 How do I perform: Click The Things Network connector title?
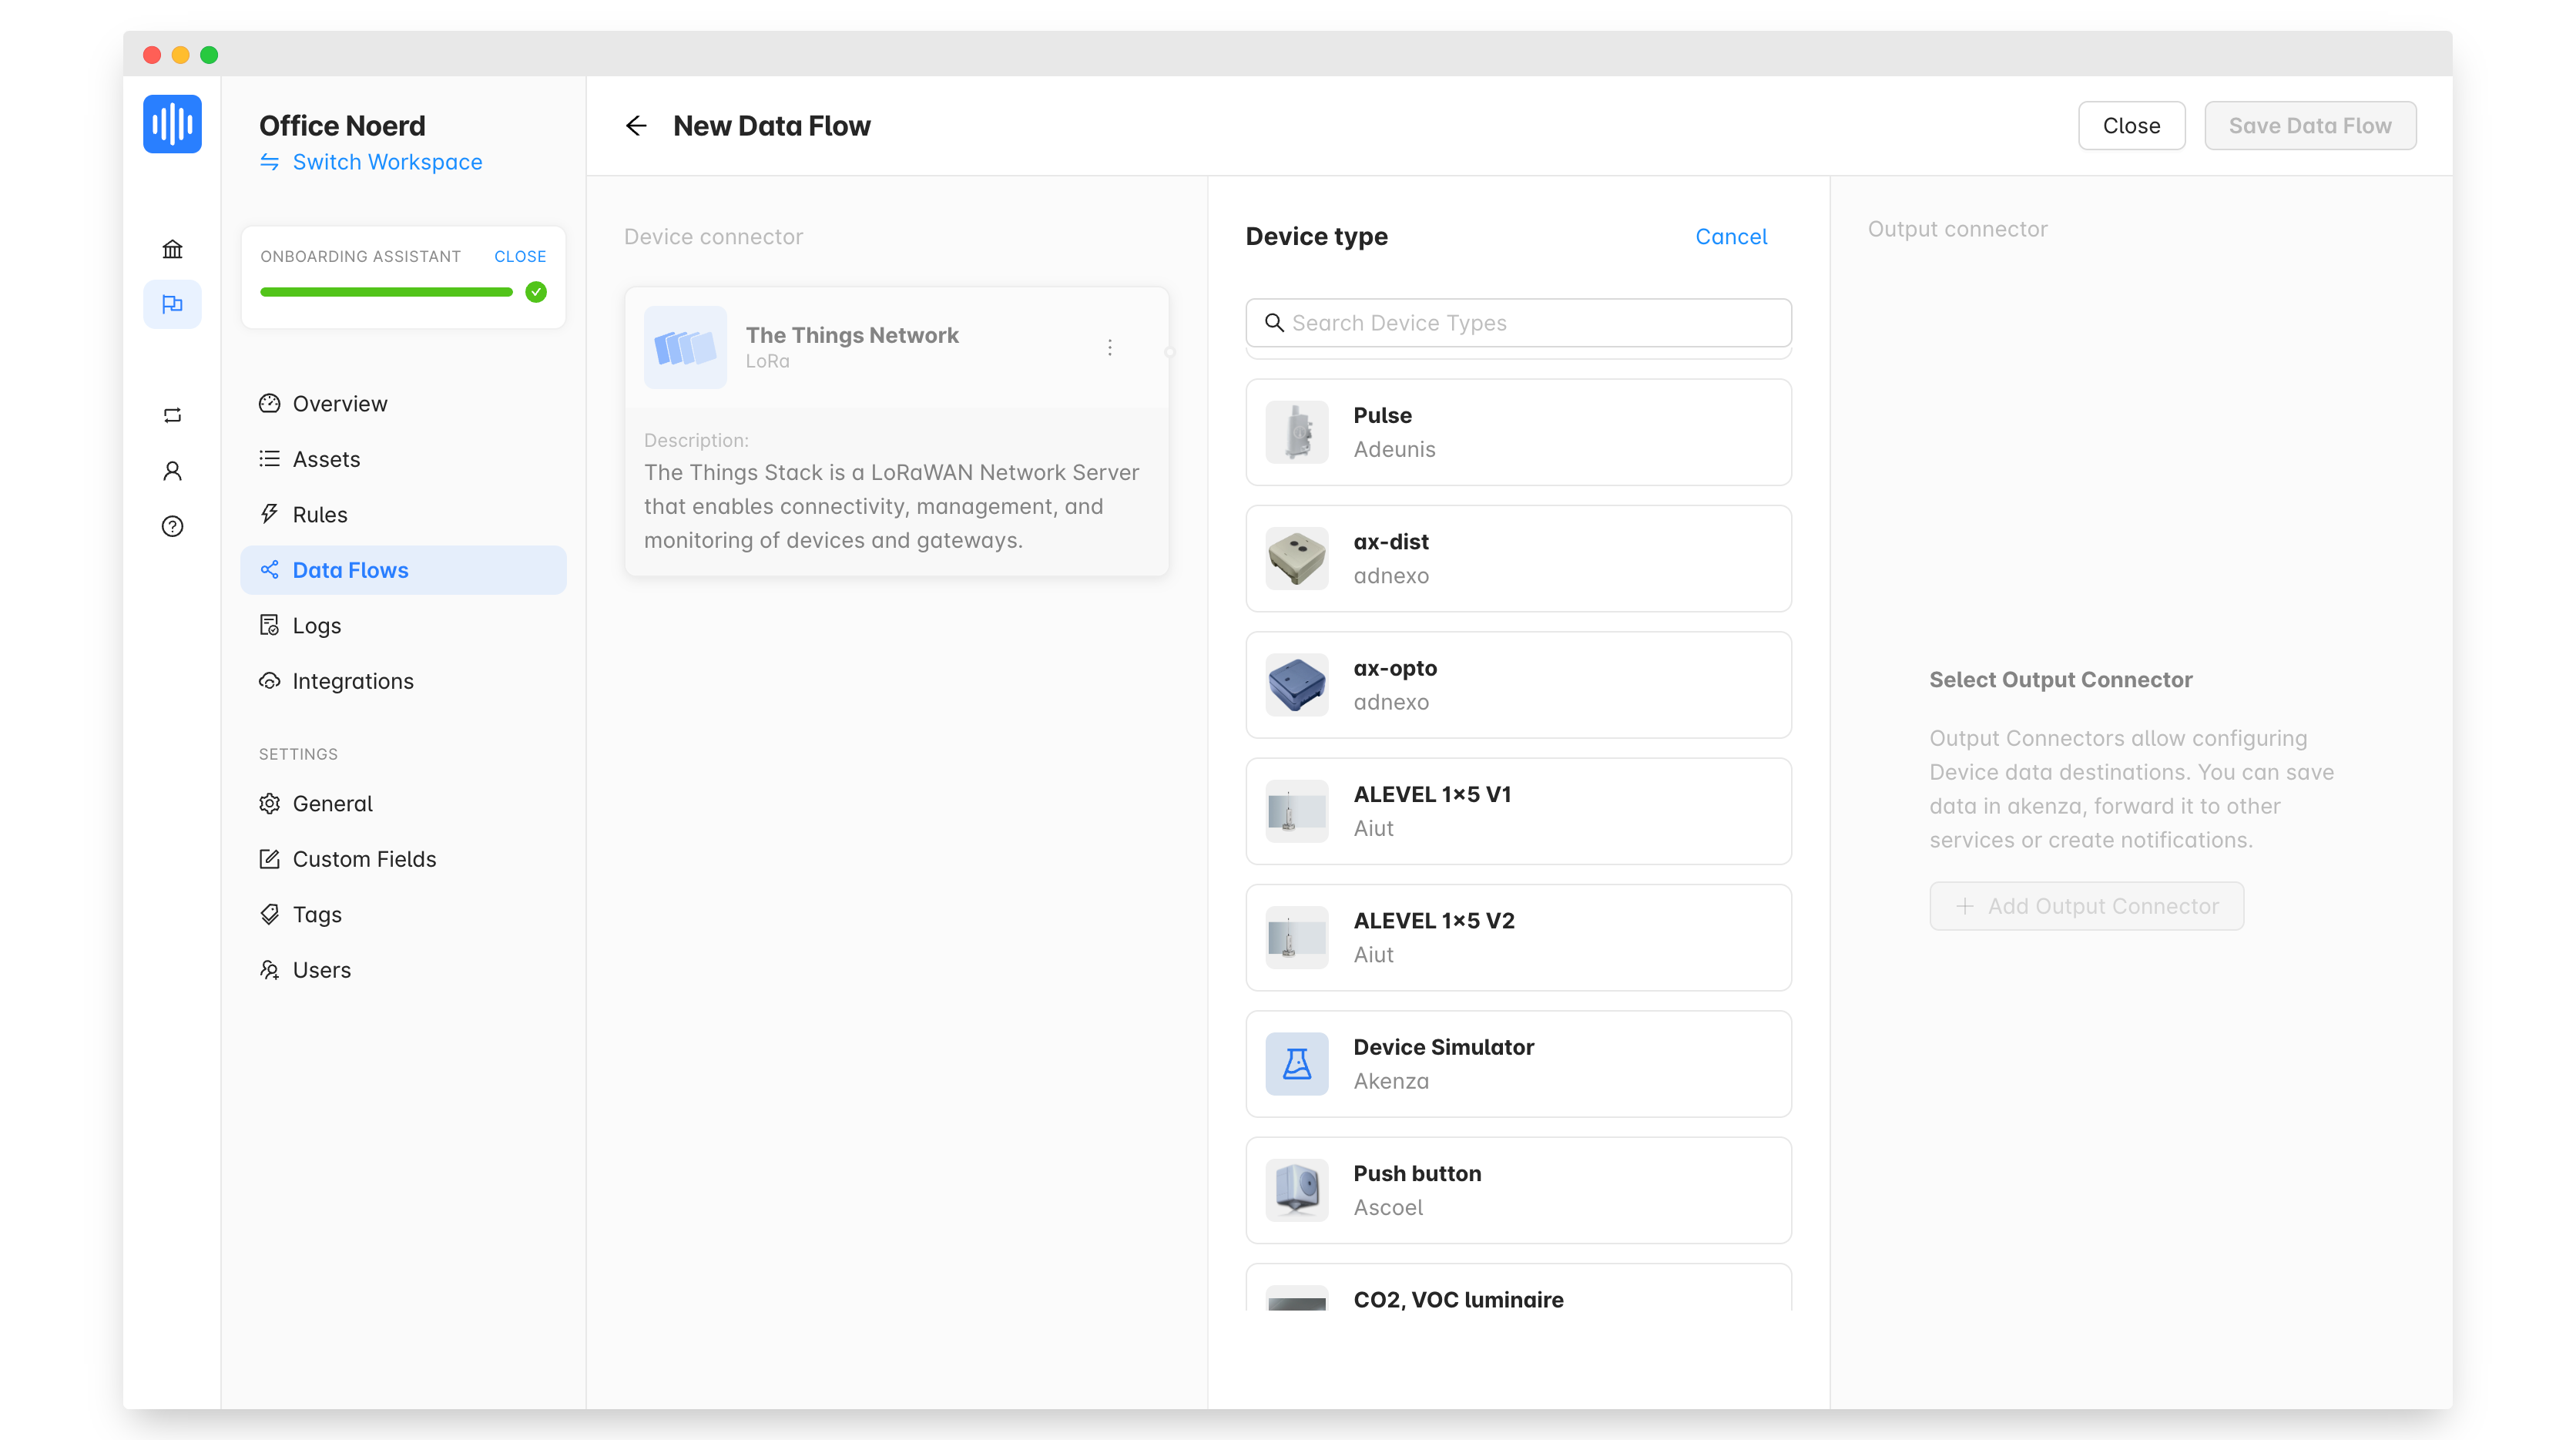point(852,335)
